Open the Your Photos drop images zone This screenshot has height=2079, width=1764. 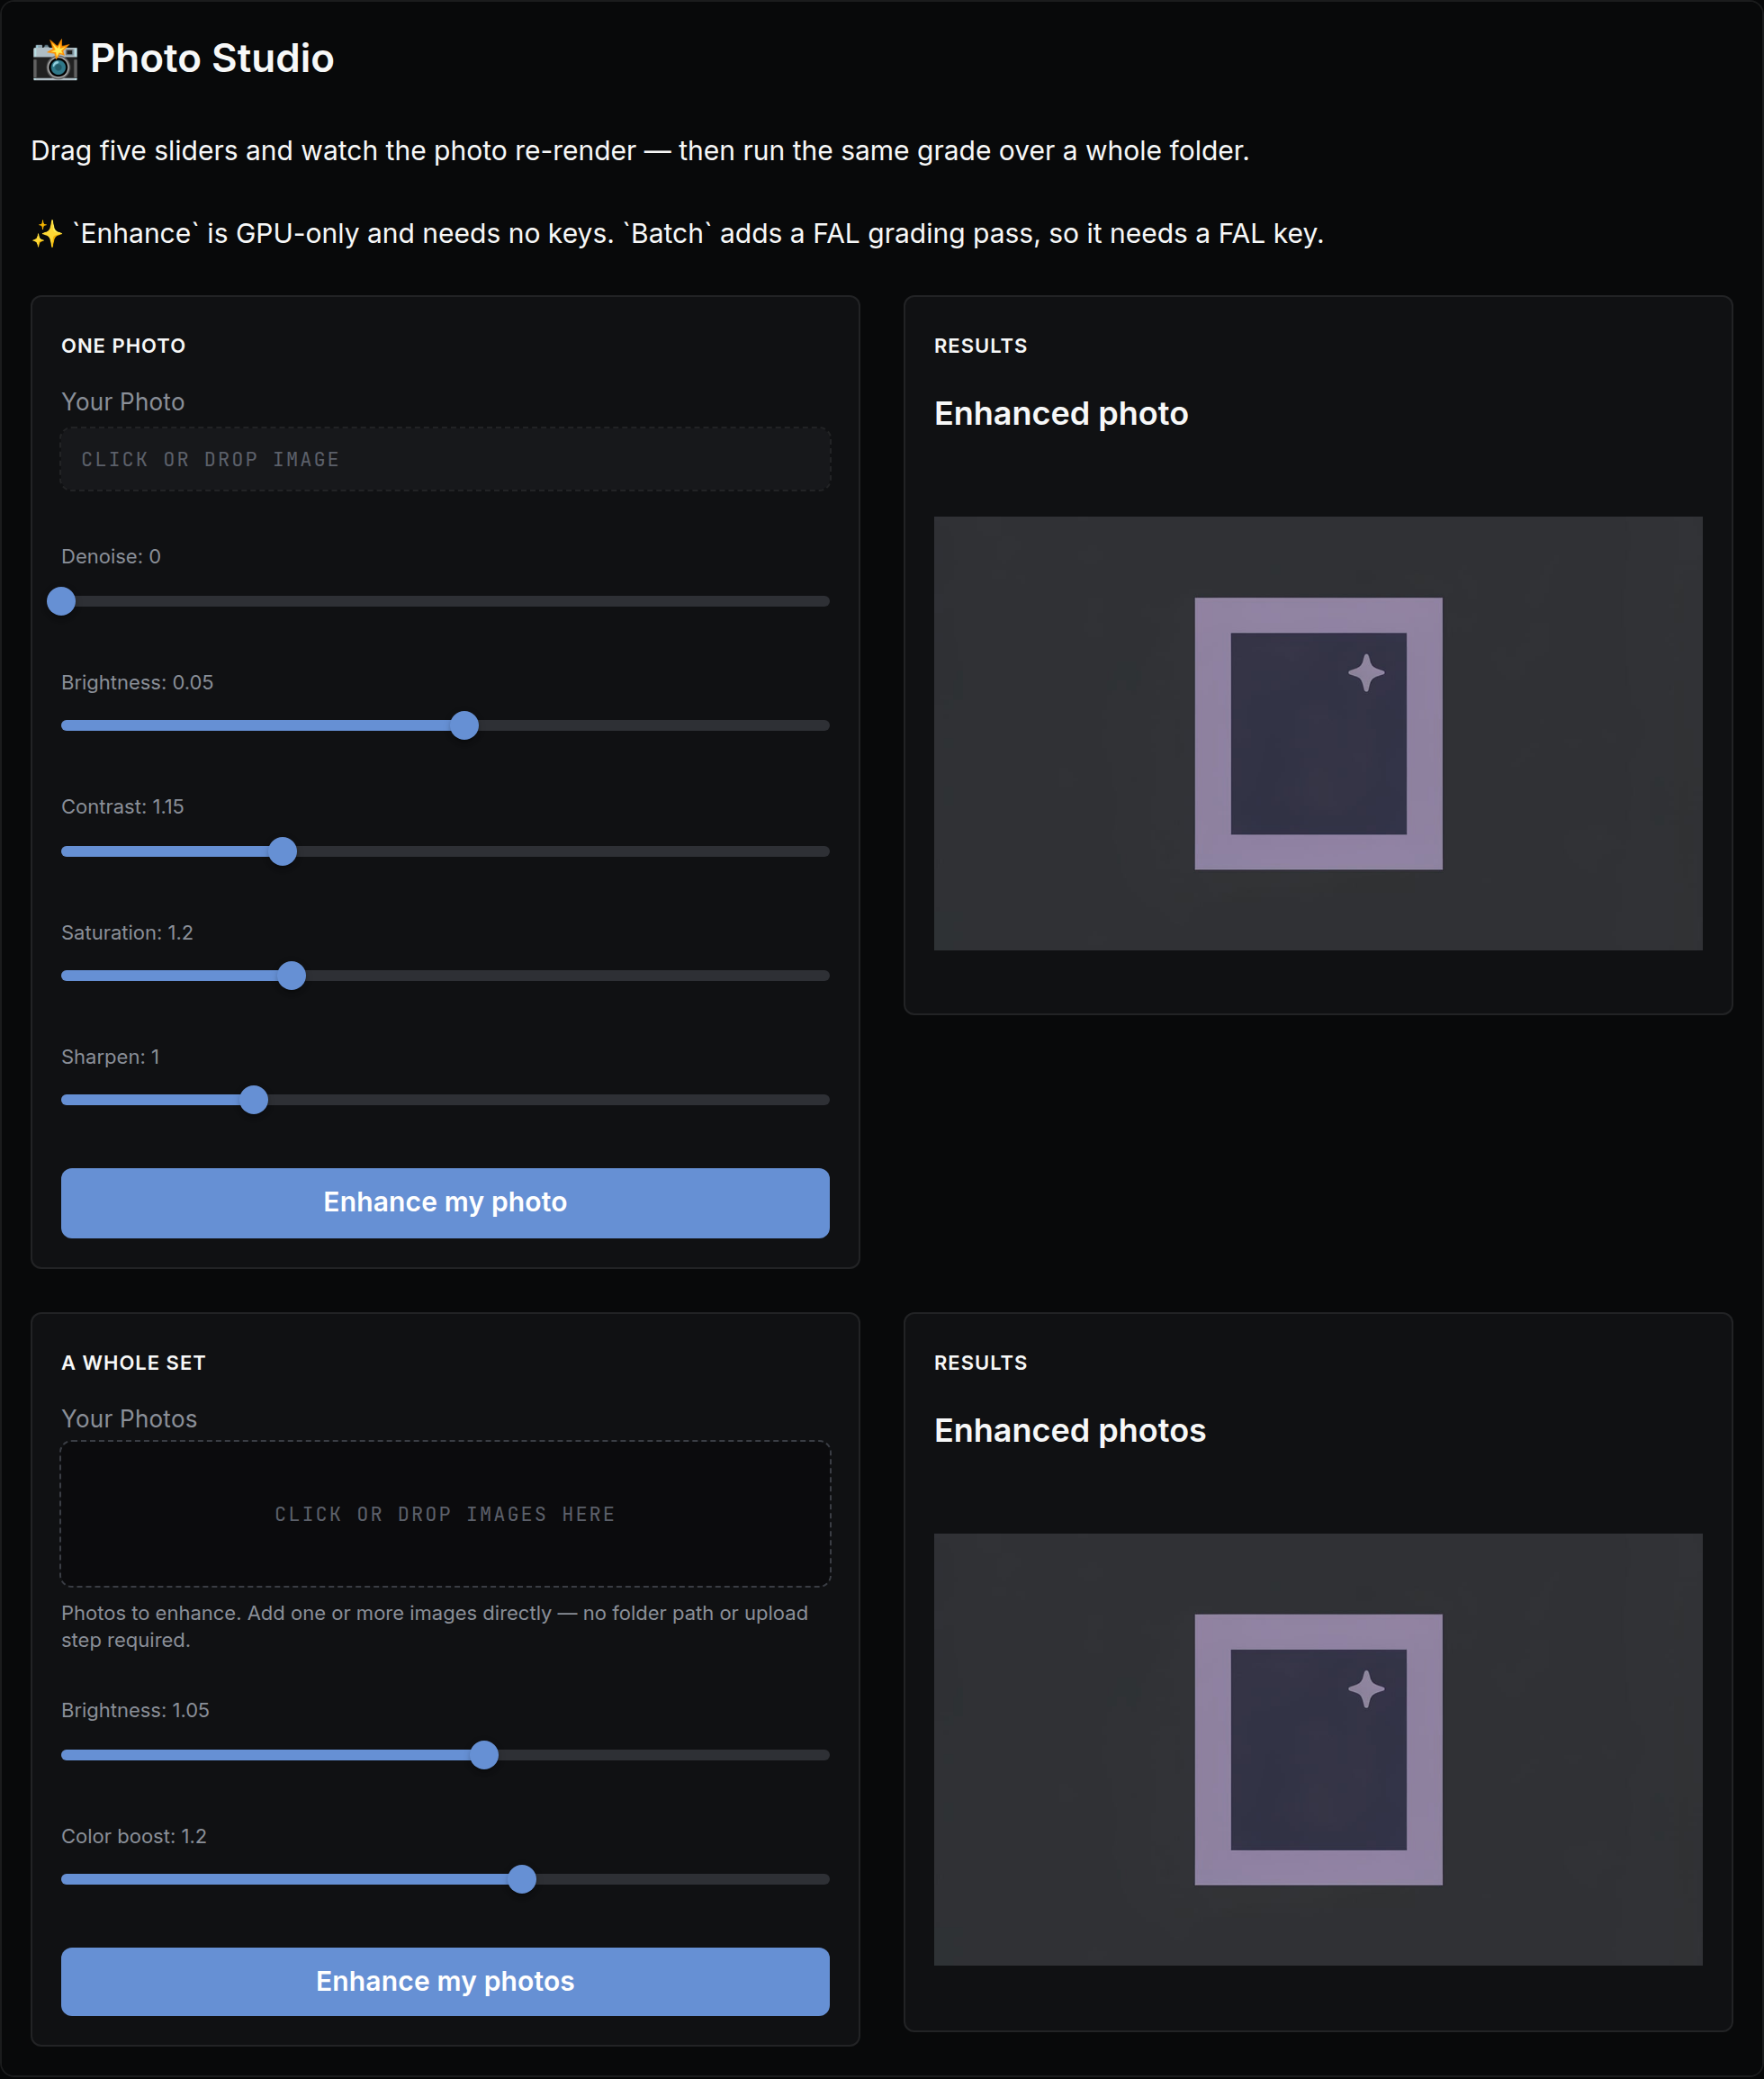point(445,1513)
